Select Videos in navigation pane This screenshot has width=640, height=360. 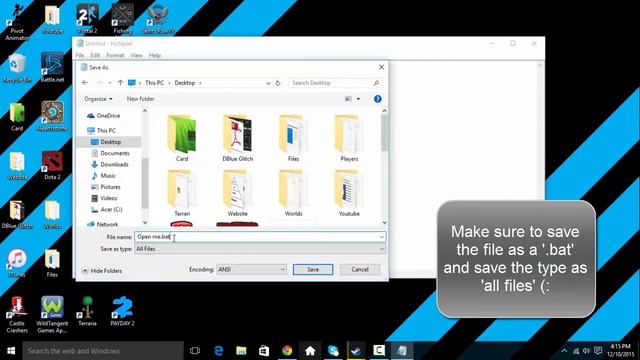point(104,198)
